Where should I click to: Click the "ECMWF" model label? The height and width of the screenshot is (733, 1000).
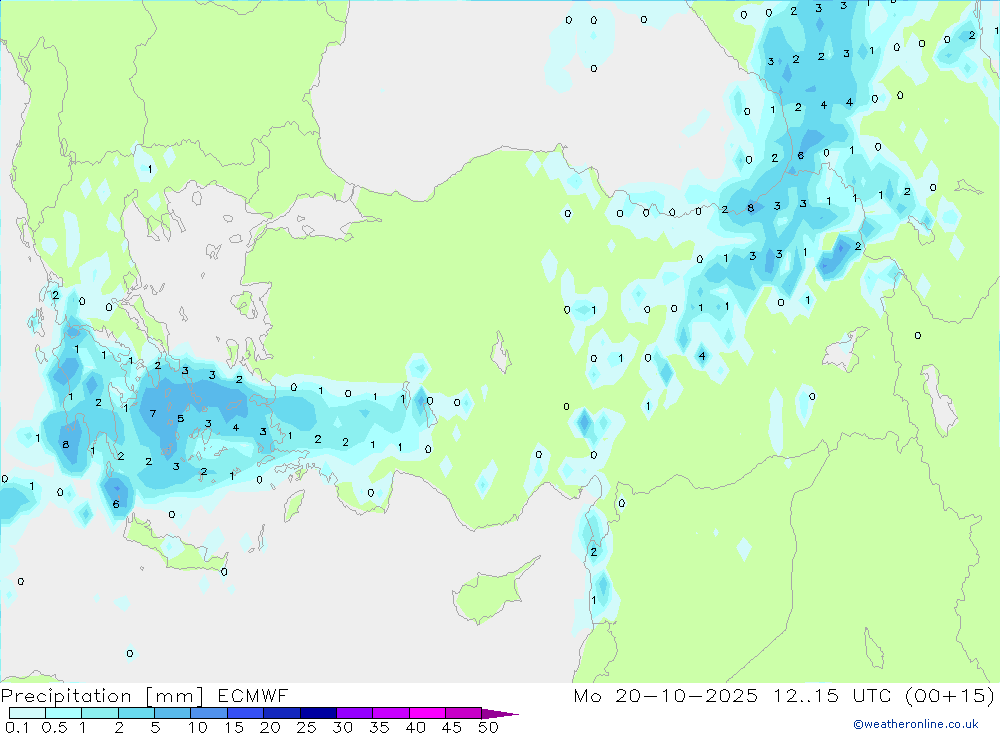[x=253, y=695]
